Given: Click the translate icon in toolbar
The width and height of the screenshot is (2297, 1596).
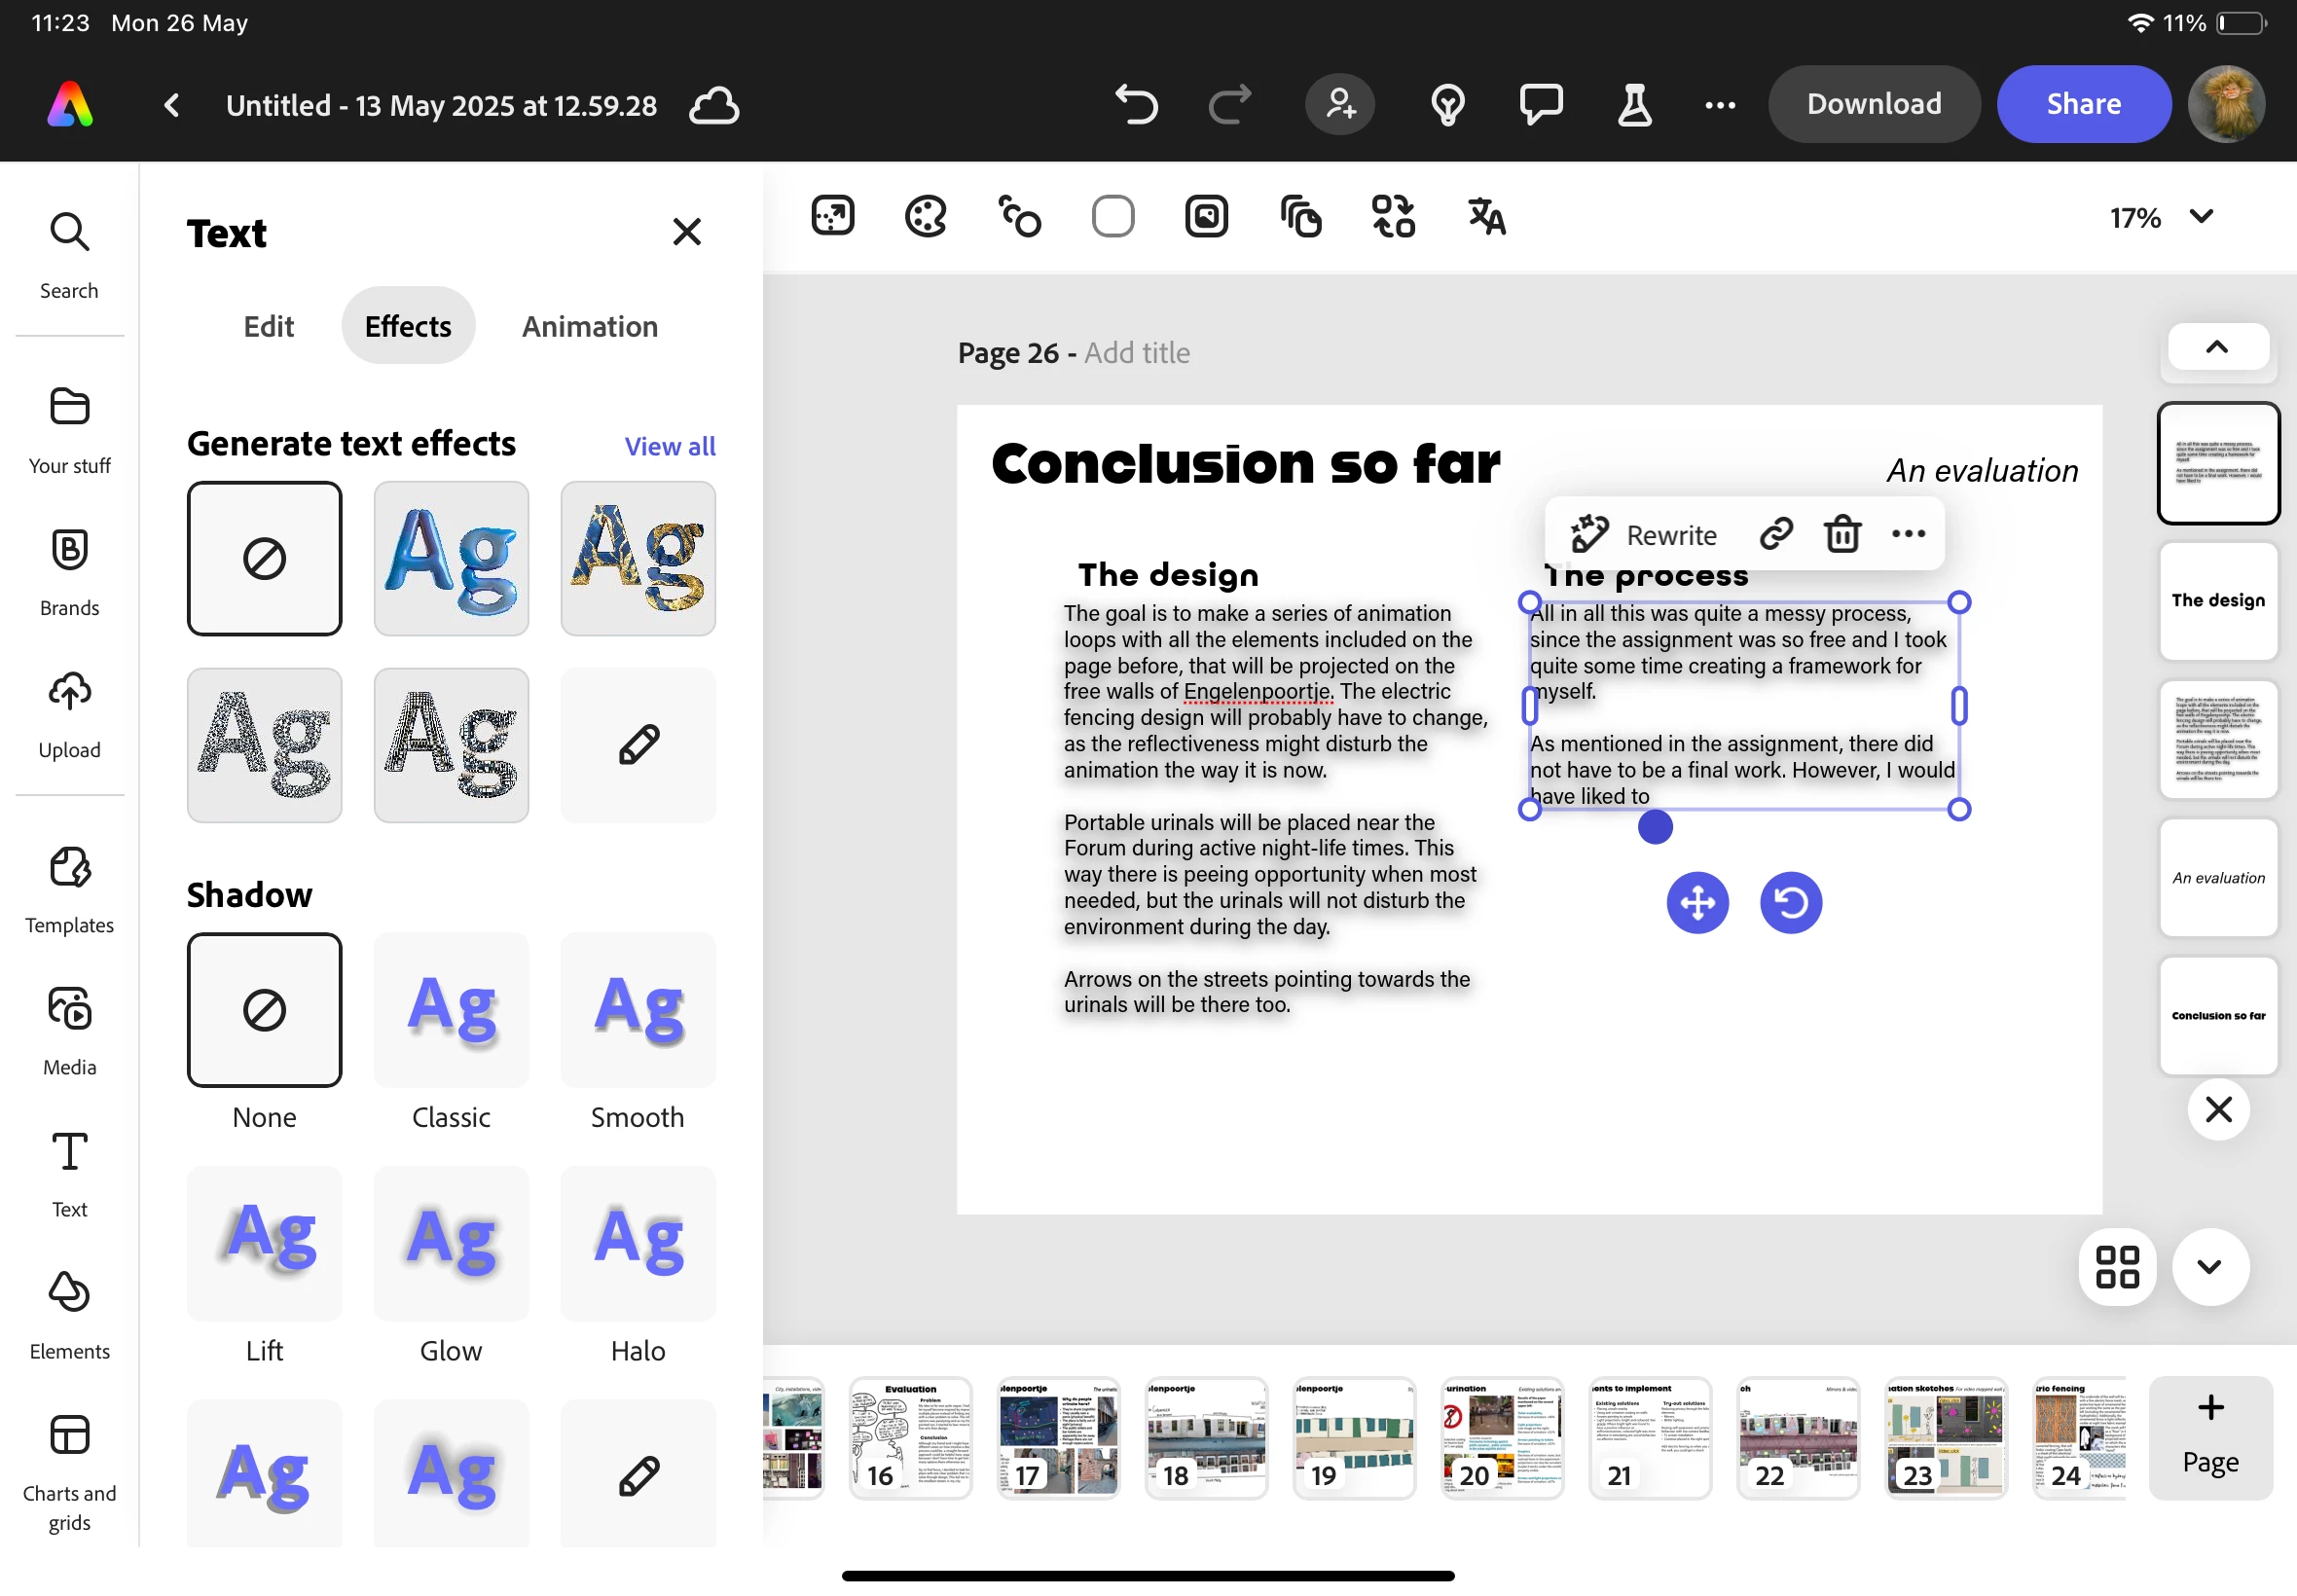Looking at the screenshot, I should point(1486,216).
